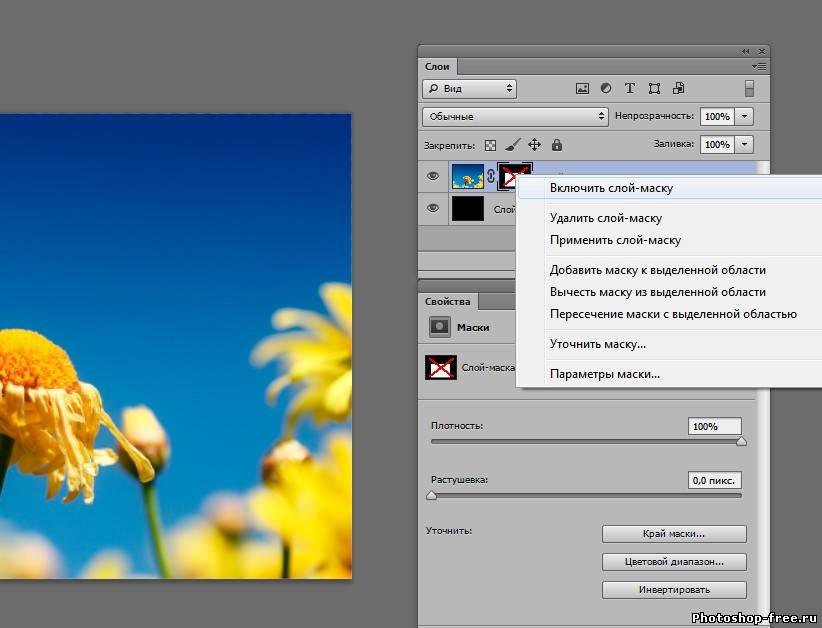Image resolution: width=822 pixels, height=628 pixels.
Task: Hide the top flower layer via eye
Action: pyautogui.click(x=433, y=176)
